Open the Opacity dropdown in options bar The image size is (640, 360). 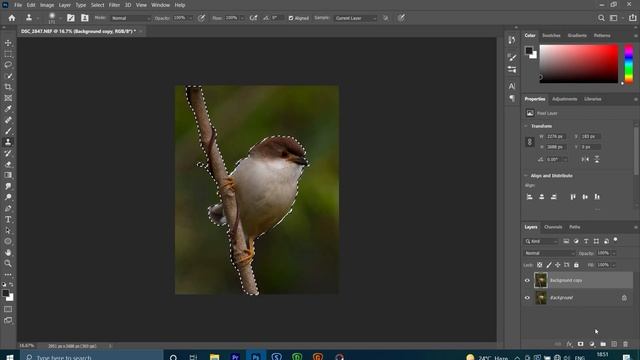click(191, 18)
